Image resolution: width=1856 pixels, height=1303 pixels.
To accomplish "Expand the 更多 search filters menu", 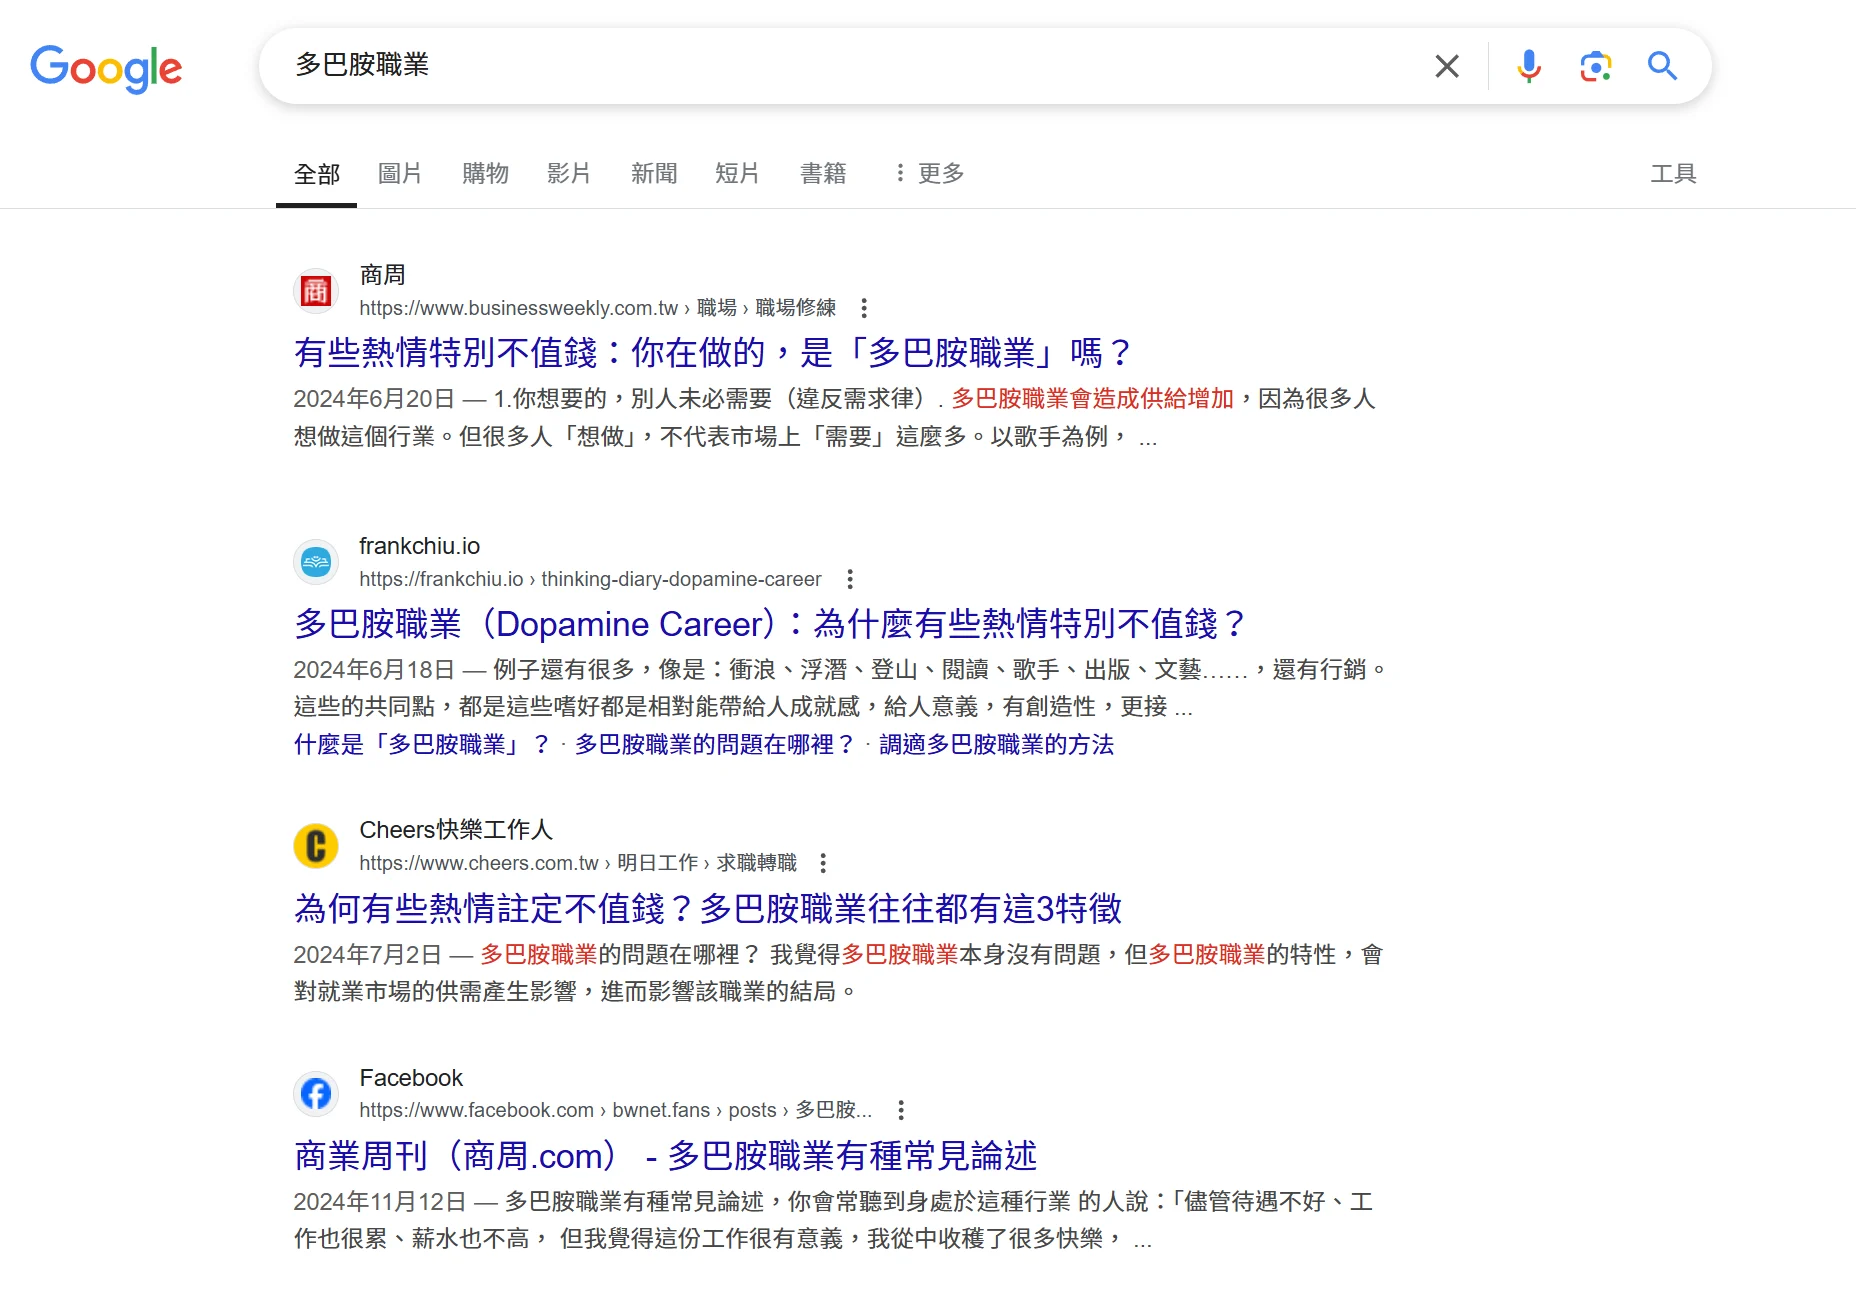I will (x=929, y=174).
